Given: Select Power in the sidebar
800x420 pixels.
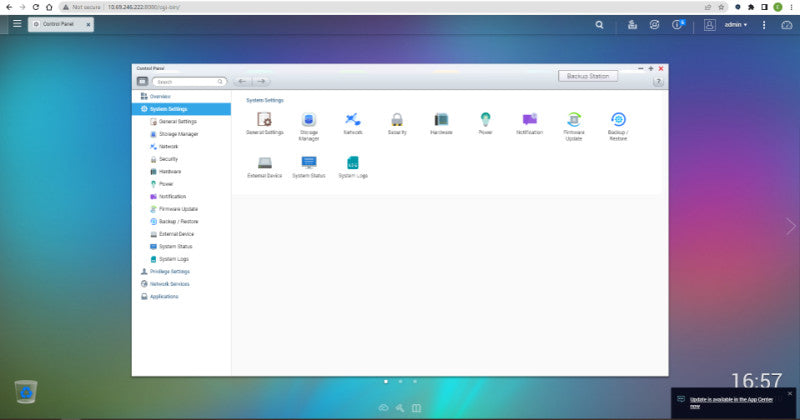Looking at the screenshot, I should coord(181,184).
